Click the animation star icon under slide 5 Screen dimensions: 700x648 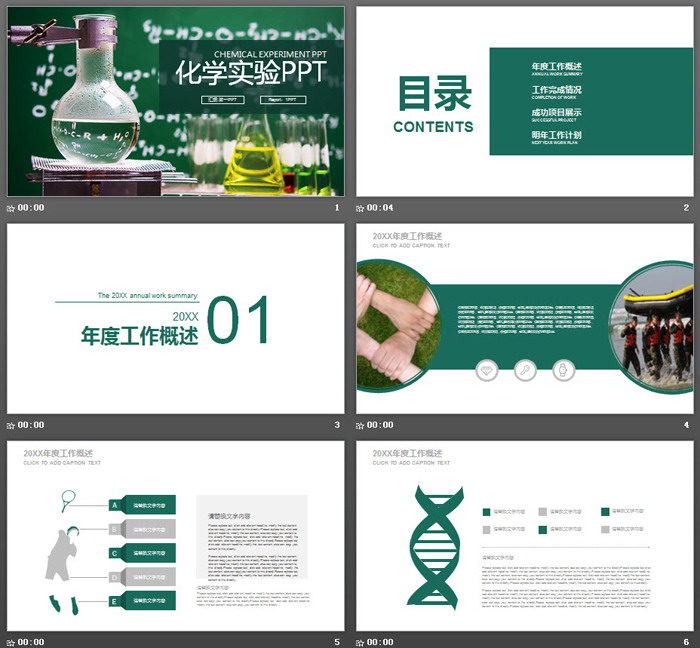(11, 643)
